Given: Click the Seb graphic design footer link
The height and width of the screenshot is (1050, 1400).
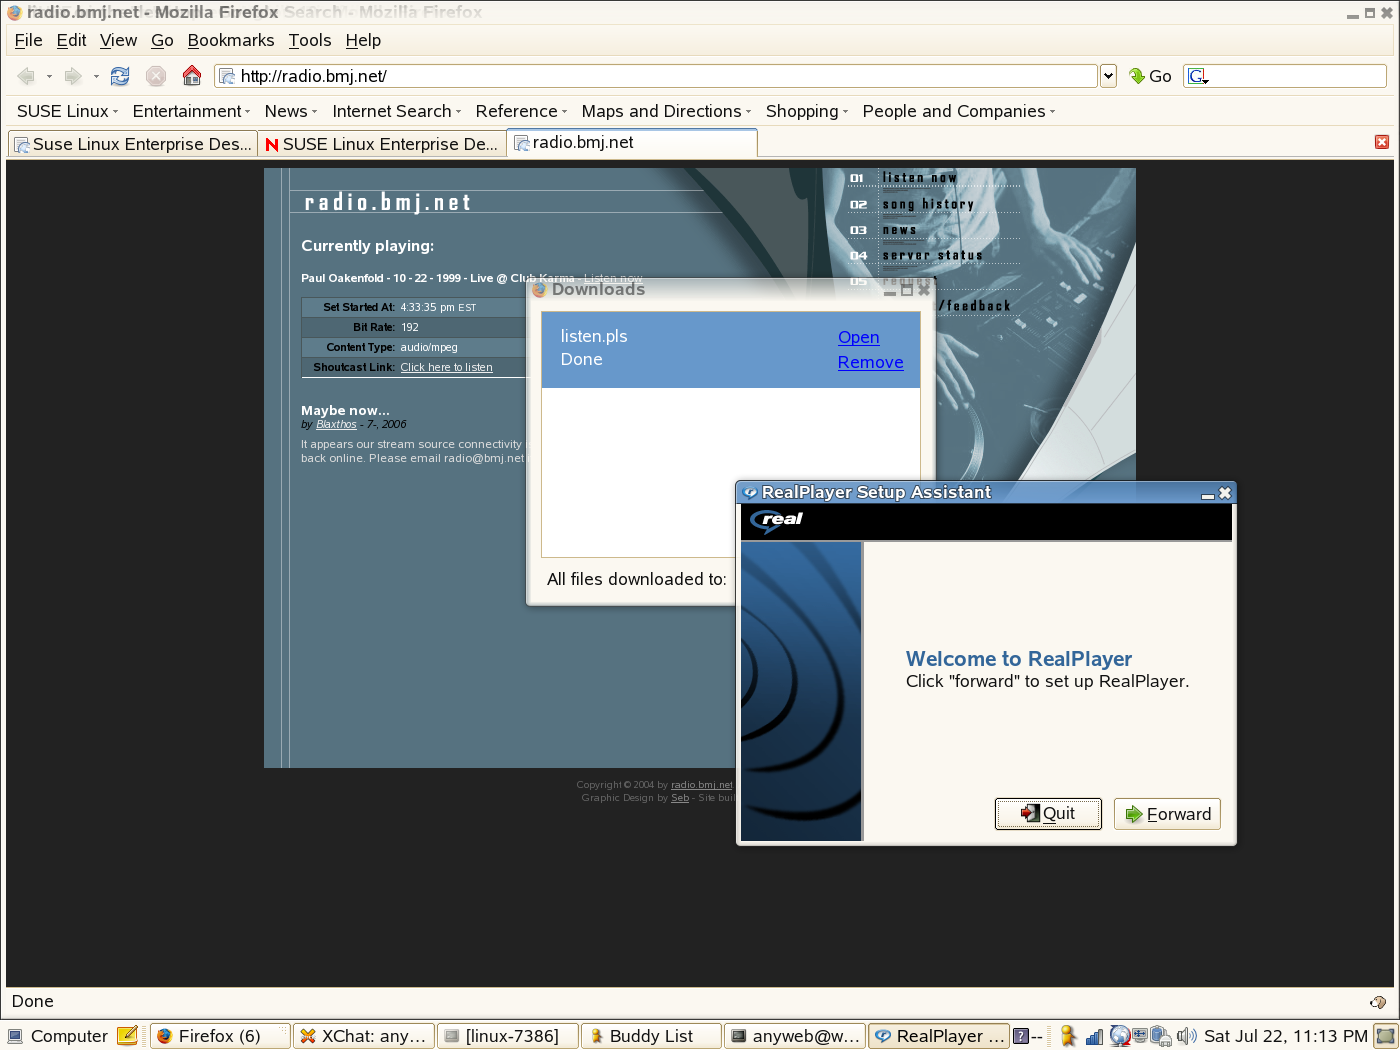Looking at the screenshot, I should [680, 798].
